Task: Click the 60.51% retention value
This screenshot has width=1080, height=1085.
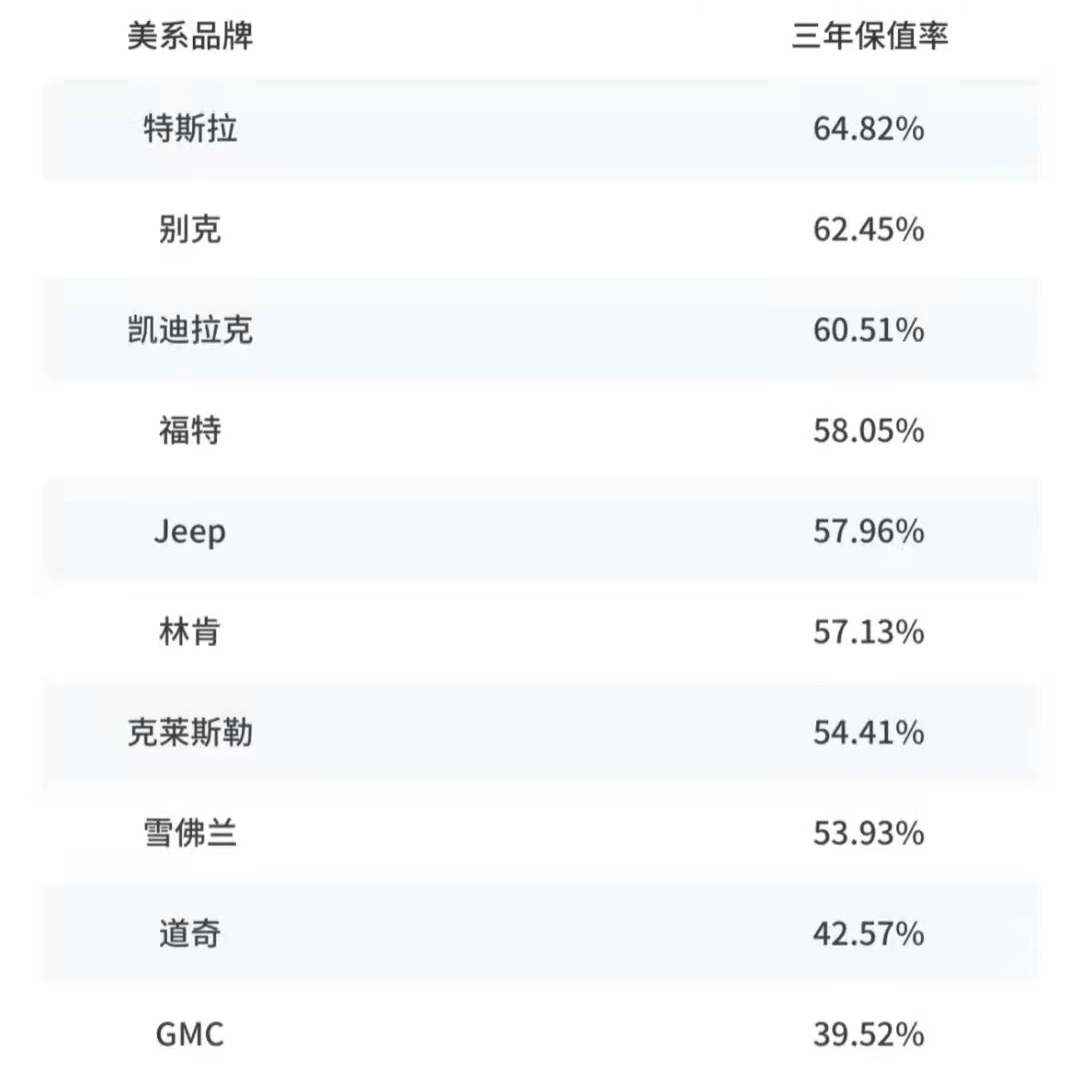Action: pos(868,330)
